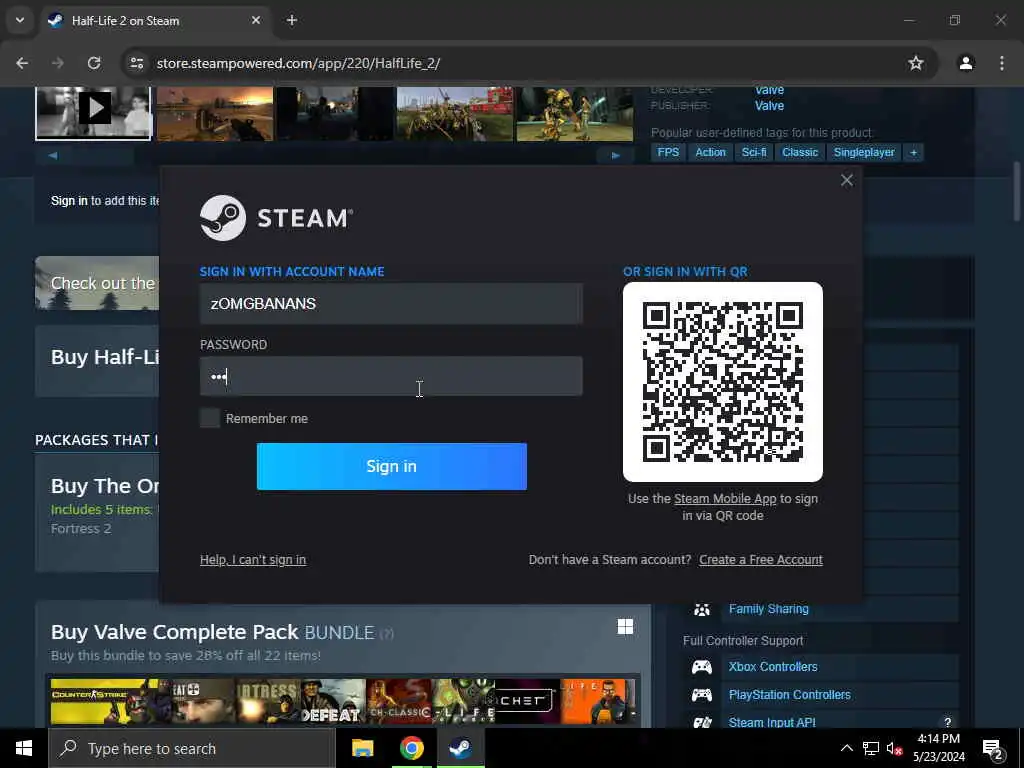The image size is (1024, 768).
Task: Open Valve publisher link
Action: pyautogui.click(x=769, y=106)
